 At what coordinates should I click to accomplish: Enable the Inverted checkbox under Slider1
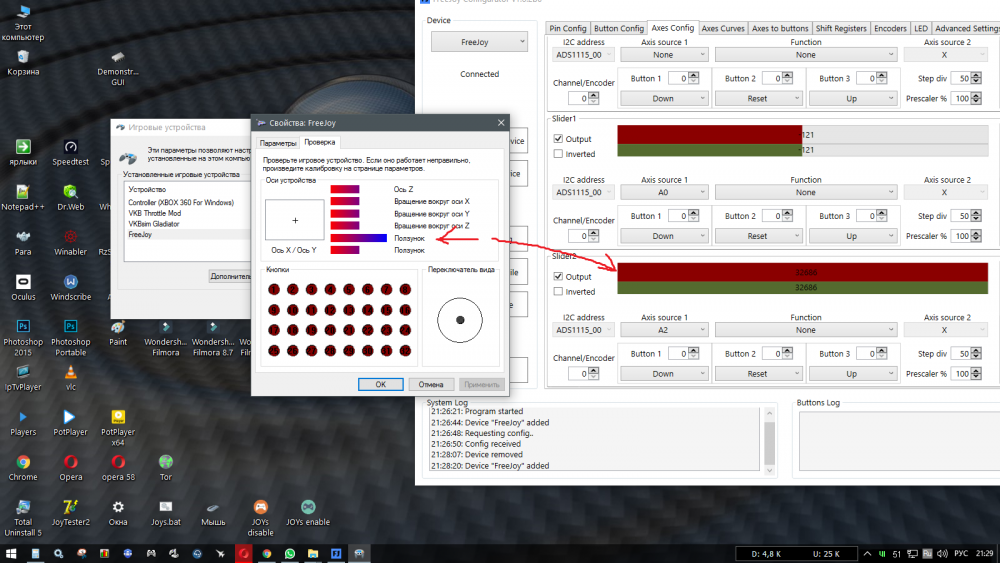(559, 154)
